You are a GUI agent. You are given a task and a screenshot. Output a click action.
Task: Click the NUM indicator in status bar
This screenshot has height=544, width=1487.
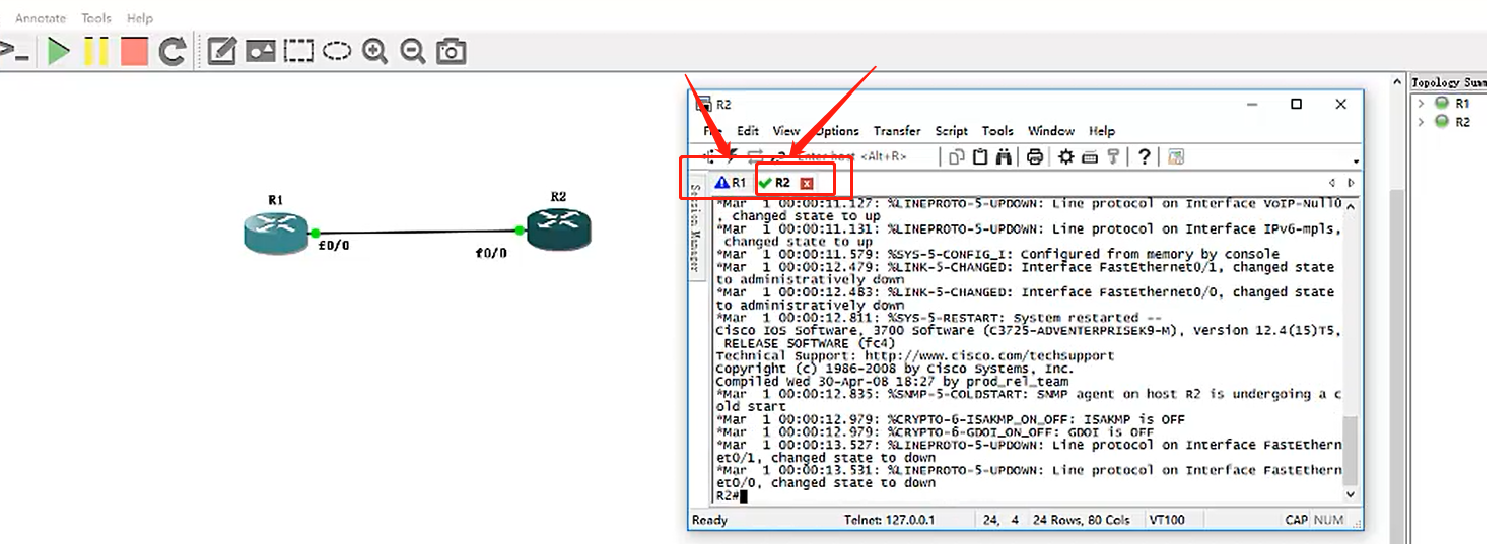1329,520
